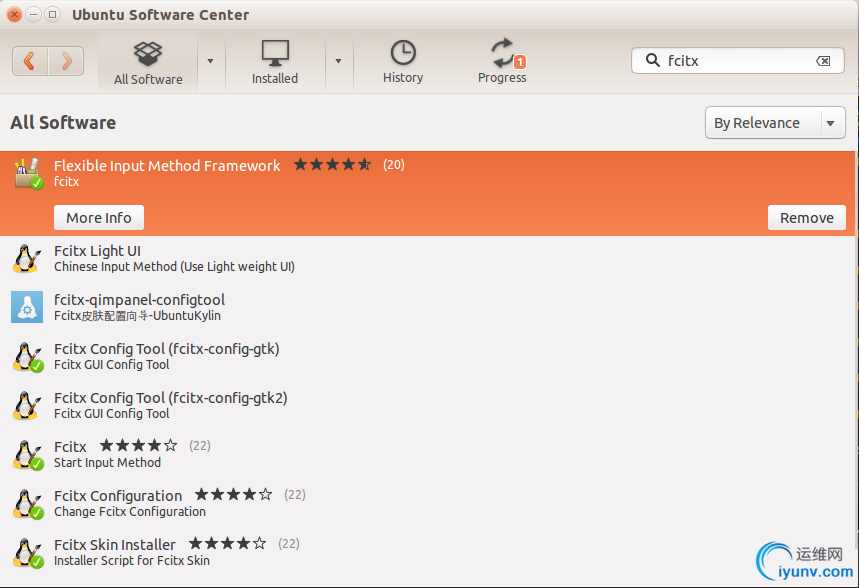Click the Fcitx Configuration penguin icon
Image resolution: width=859 pixels, height=588 pixels.
pos(27,504)
